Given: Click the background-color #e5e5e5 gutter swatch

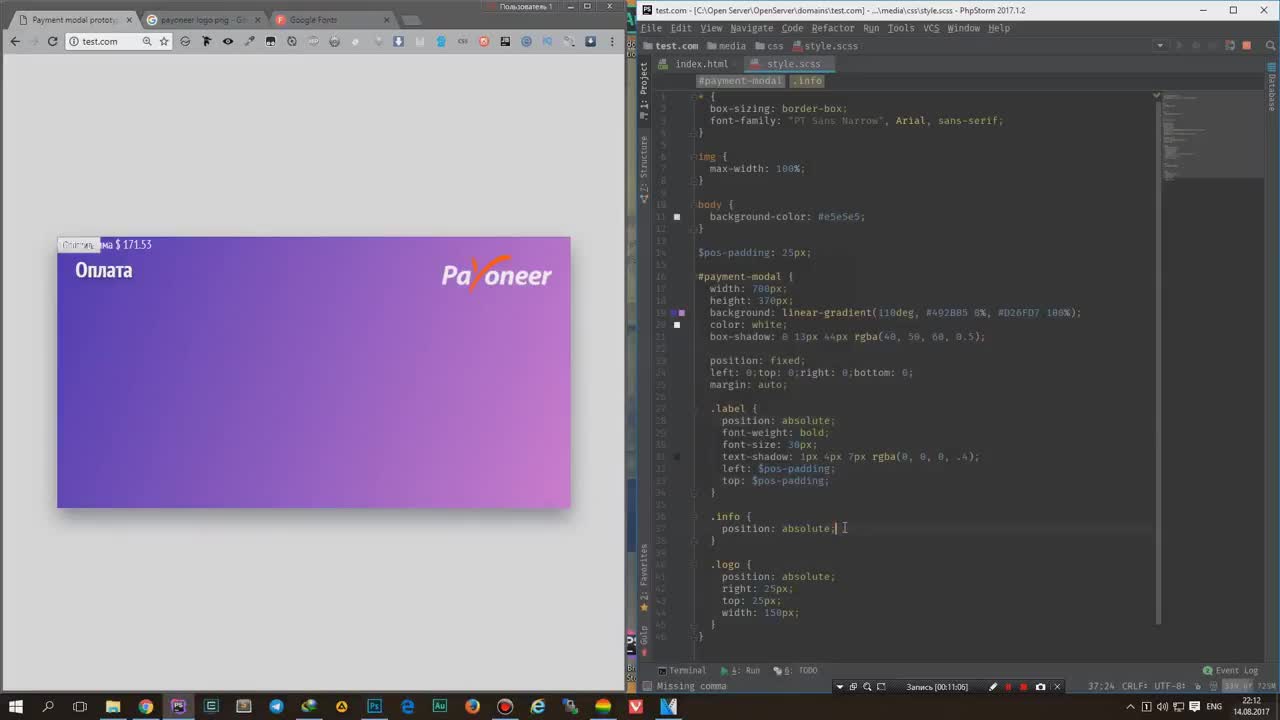Looking at the screenshot, I should [677, 217].
